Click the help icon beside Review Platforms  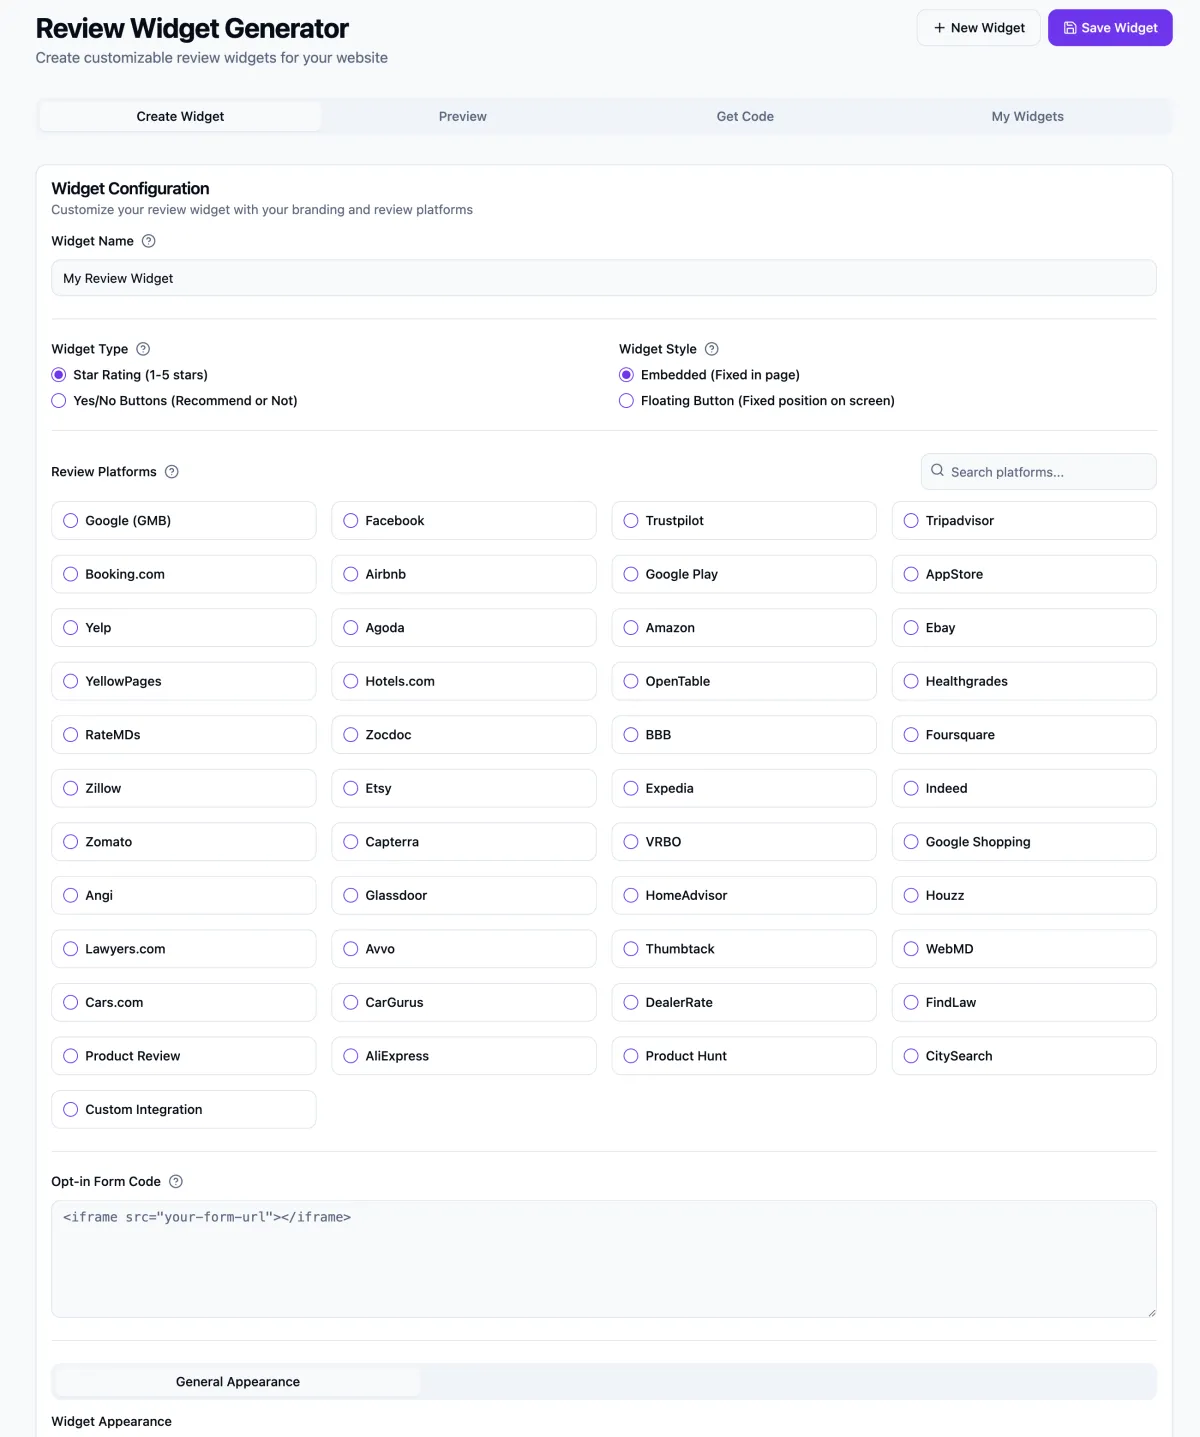(x=172, y=472)
